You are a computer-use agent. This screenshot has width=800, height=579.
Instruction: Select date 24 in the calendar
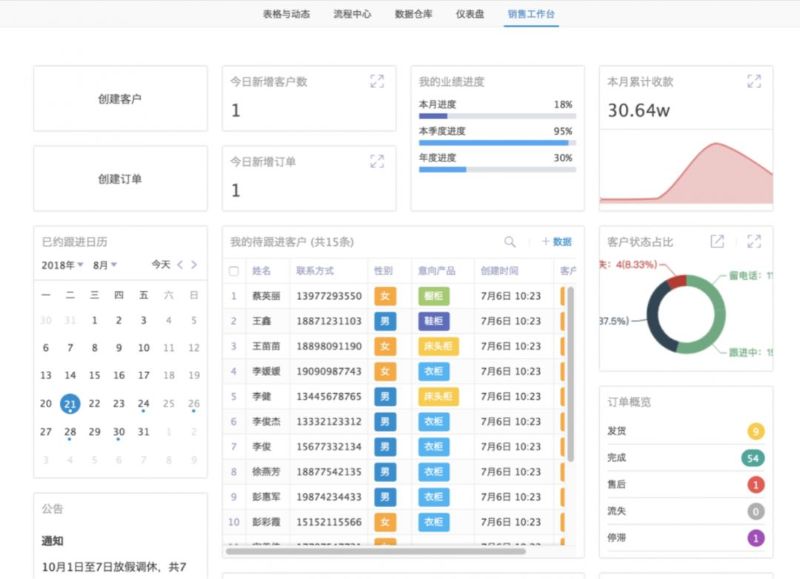coord(143,404)
